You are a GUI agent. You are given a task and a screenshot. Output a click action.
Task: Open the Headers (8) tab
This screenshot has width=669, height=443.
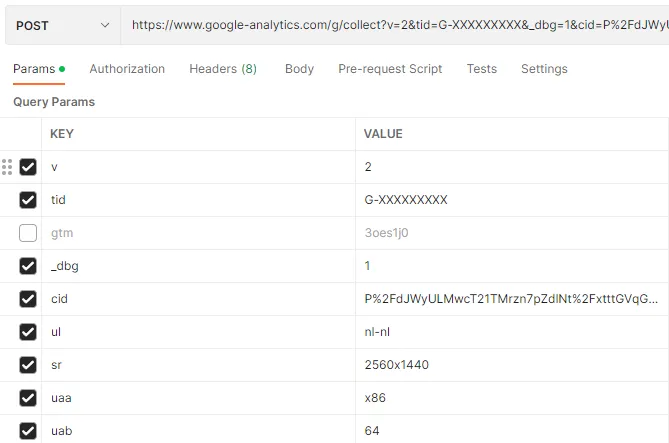coord(223,69)
